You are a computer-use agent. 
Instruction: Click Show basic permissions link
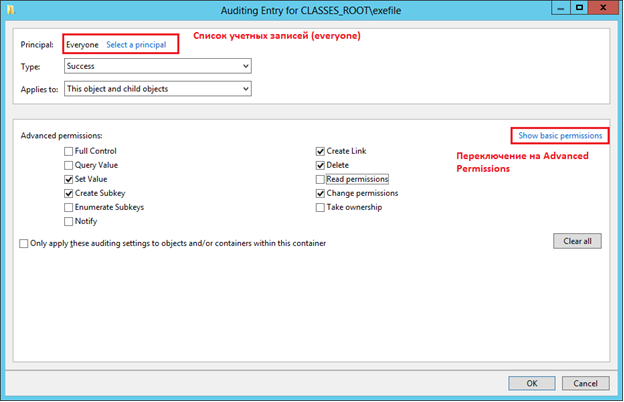point(560,136)
